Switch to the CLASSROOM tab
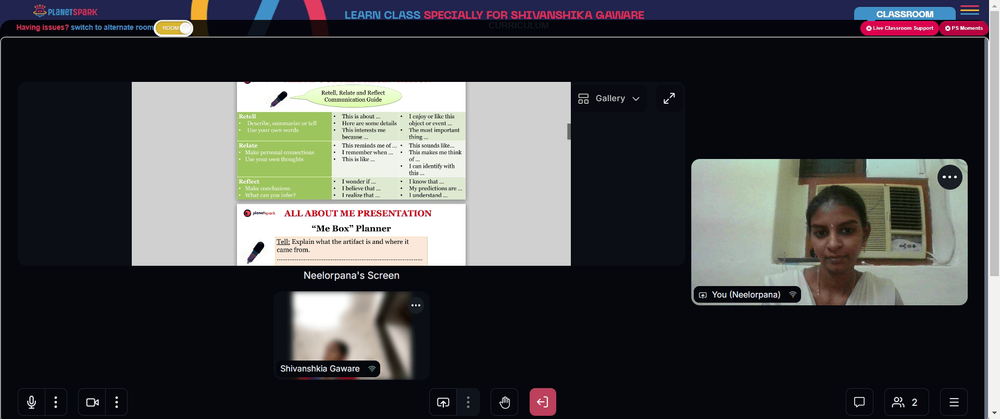Screen dimensions: 1000x419 [904, 14]
